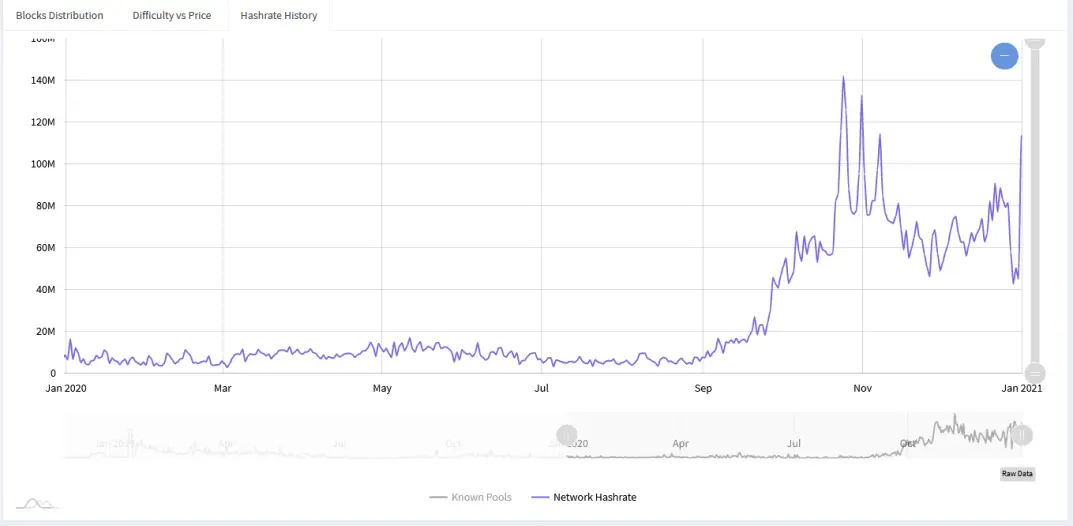Click the selected 2020 range in the overview scrollbar

(x=794, y=435)
